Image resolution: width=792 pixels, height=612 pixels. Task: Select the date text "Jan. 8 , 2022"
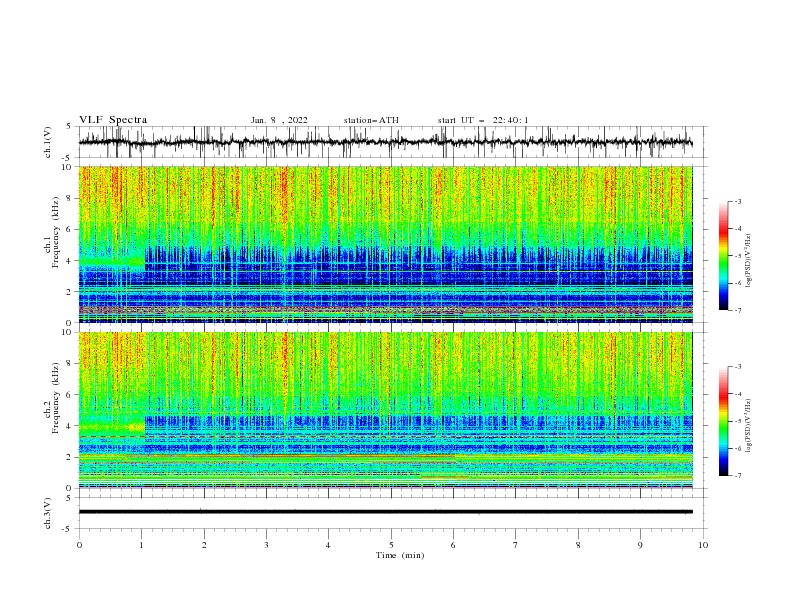point(279,120)
